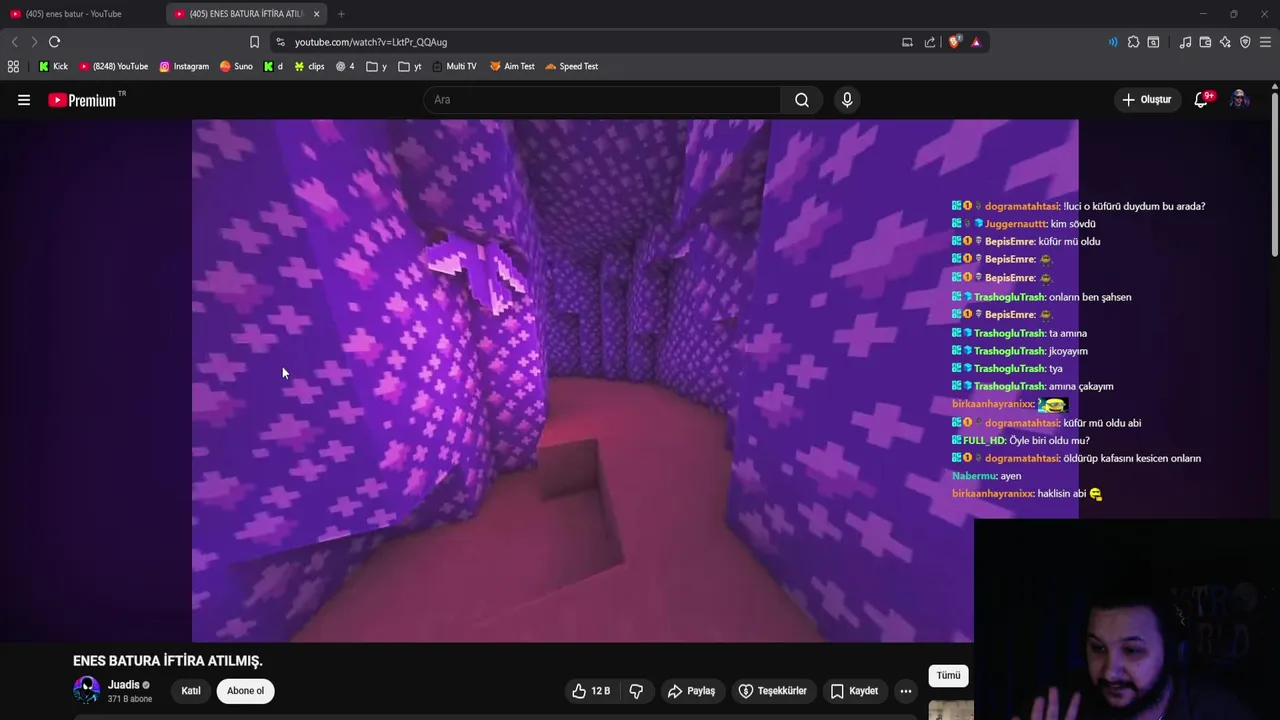
Task: Open the Aim Test bookmark
Action: [x=512, y=66]
